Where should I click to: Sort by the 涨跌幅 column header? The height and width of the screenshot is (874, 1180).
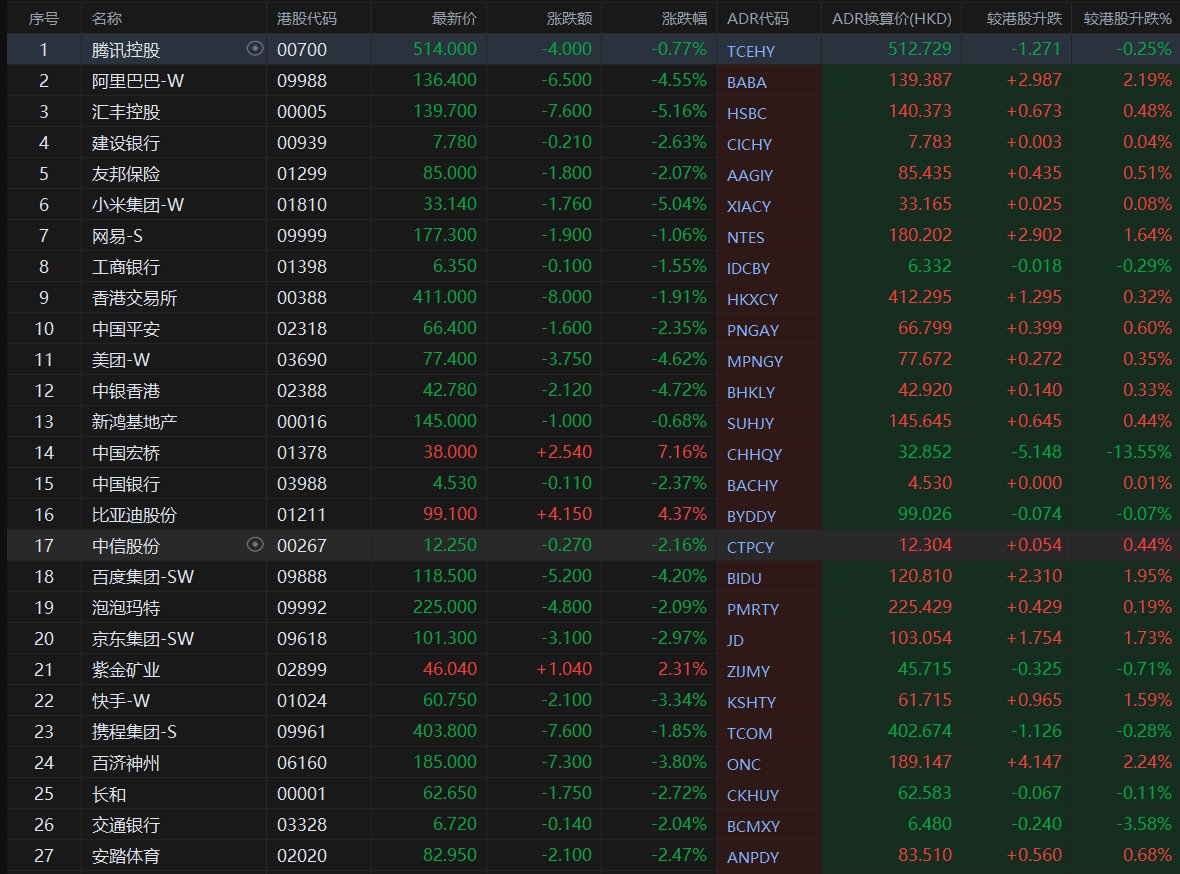(x=684, y=18)
